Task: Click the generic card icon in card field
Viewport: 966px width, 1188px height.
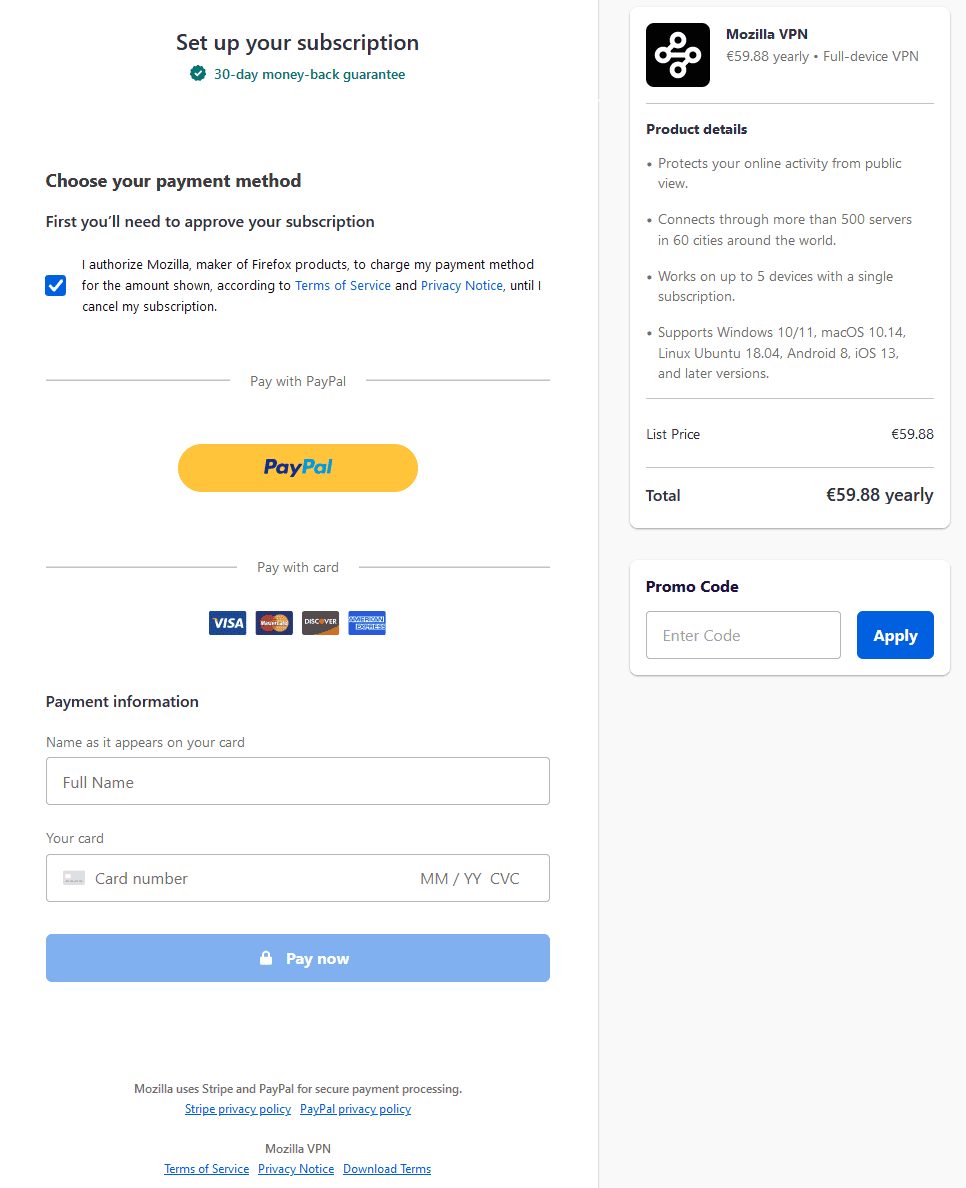Action: [73, 878]
